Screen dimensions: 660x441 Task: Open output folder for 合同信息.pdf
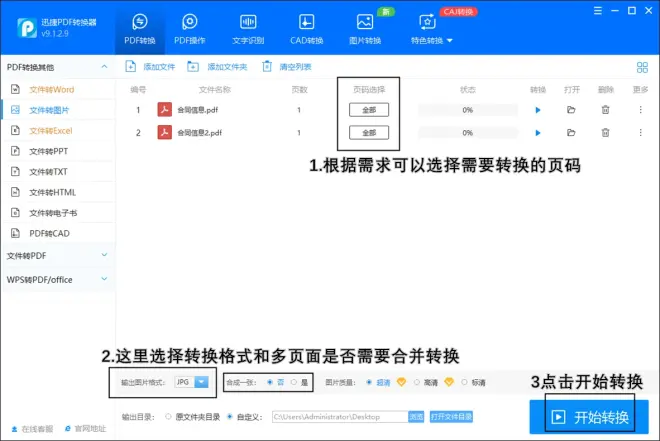571,110
